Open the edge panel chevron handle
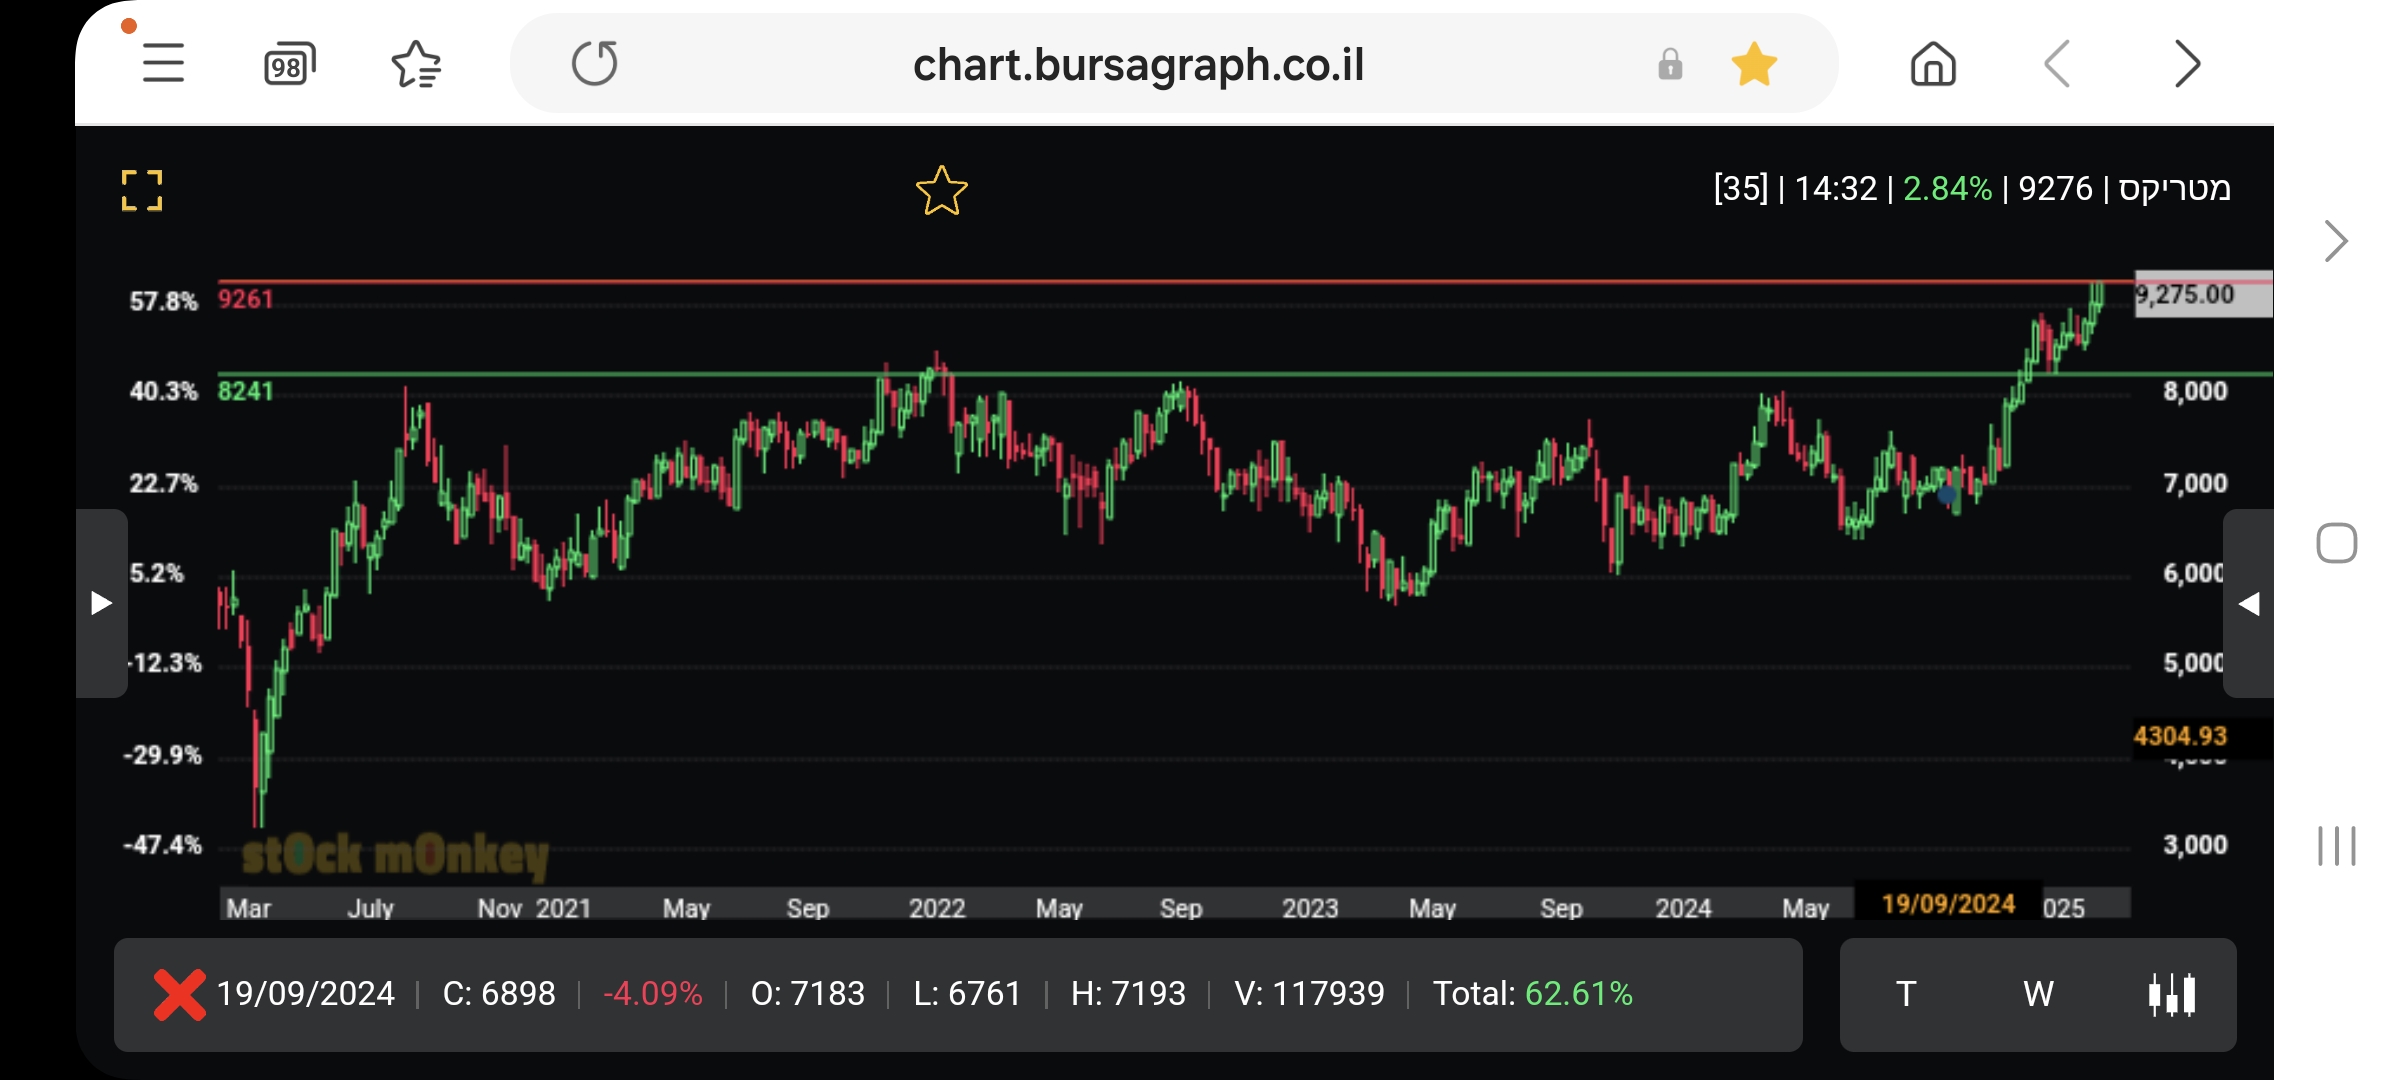Viewport: 2400px width, 1080px height. click(2335, 241)
